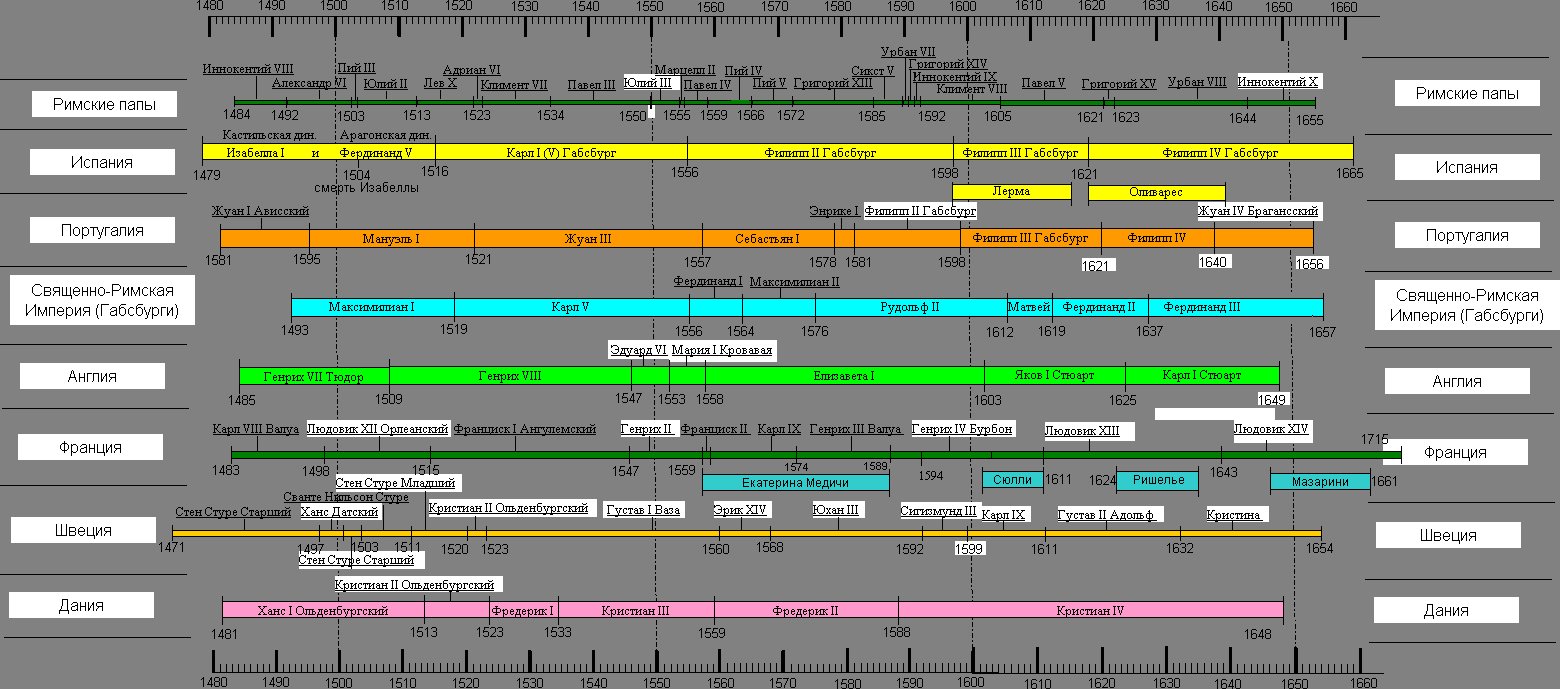Click the Себастьян I segment

[768, 239]
